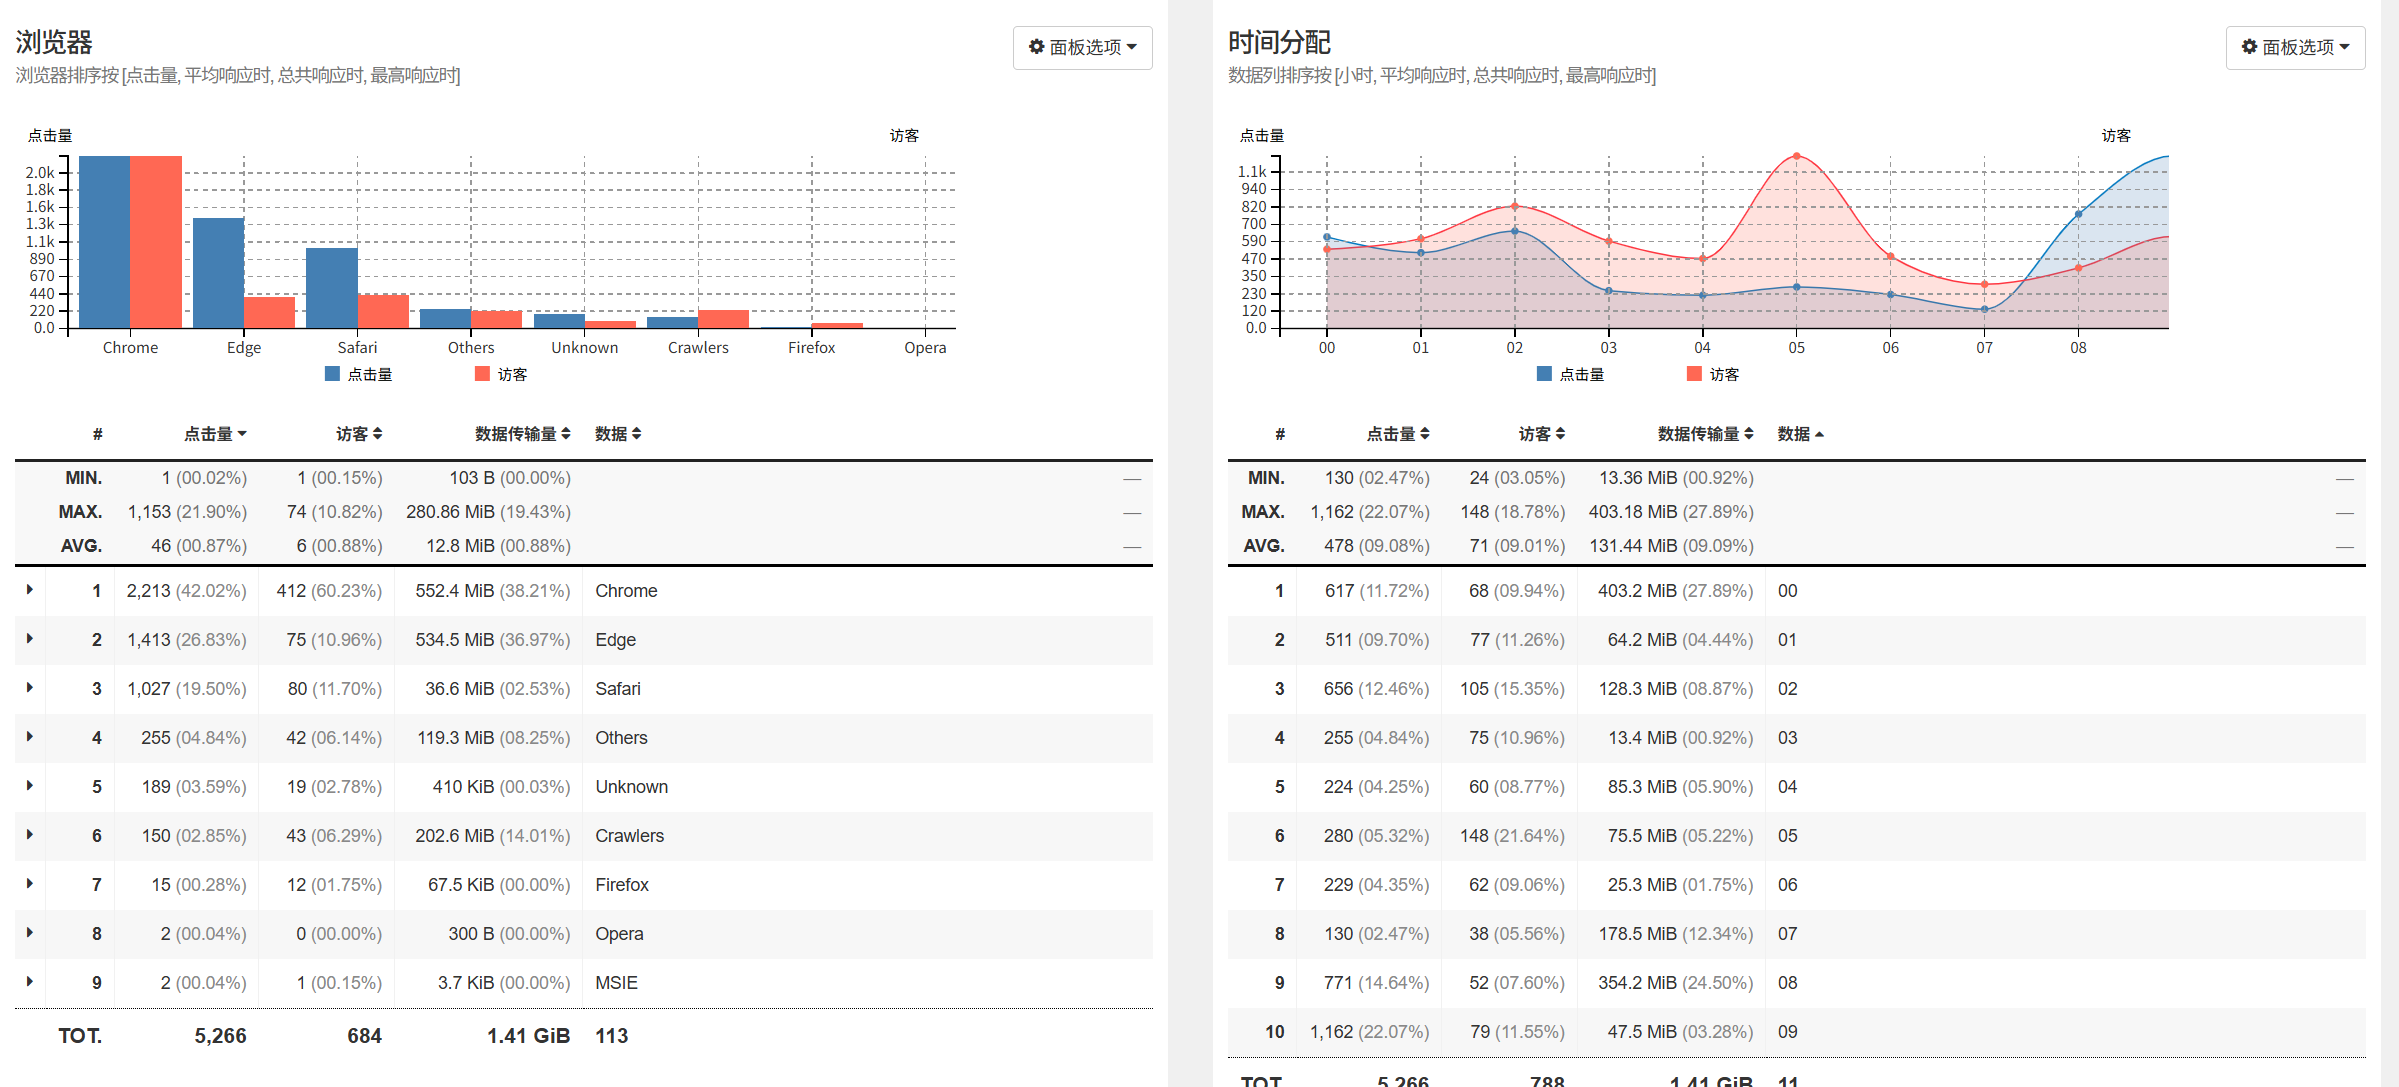Click the hour 05 visitors peak point
The image size is (2399, 1087).
(1796, 156)
